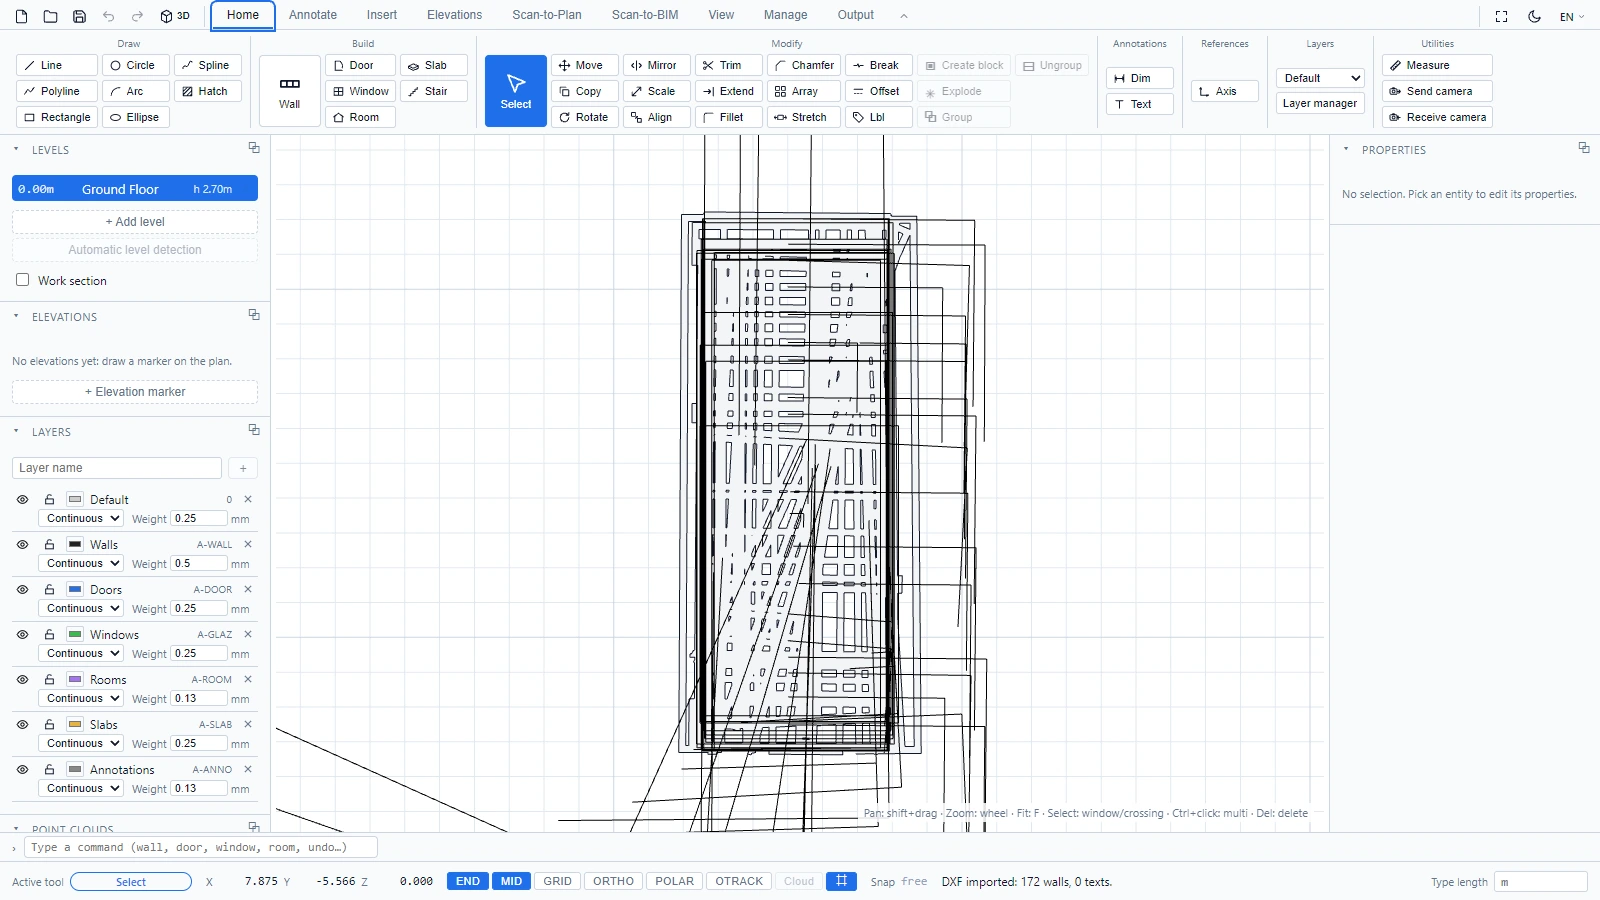
Task: Click the Redo arrow icon
Action: (x=137, y=16)
